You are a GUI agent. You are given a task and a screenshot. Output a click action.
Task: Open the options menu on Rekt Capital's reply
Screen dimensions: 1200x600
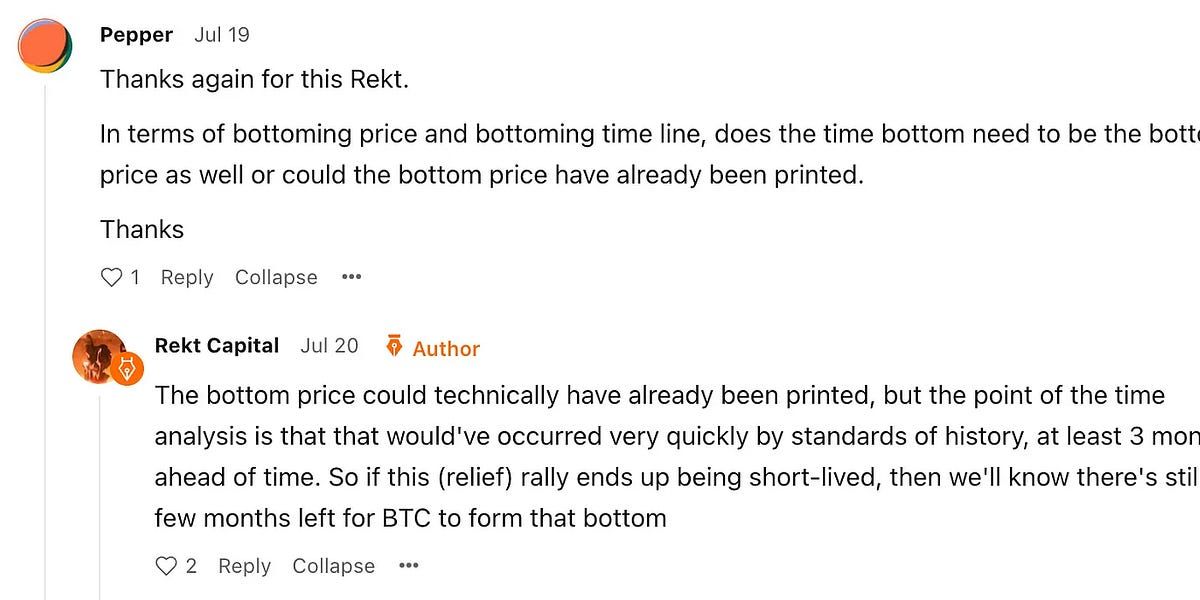(x=408, y=566)
